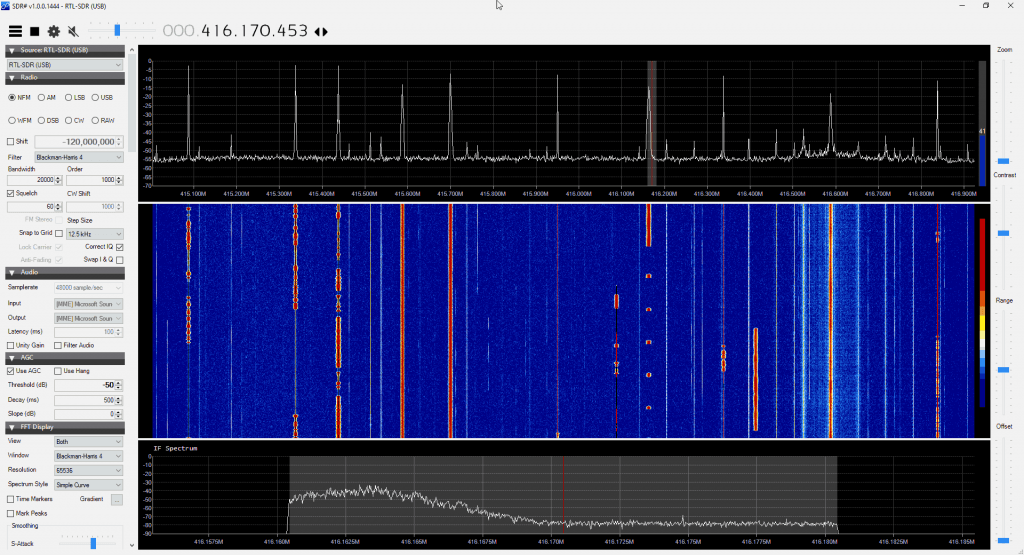Viewport: 1024px width, 555px height.
Task: Open the Gradient editor ellipsis button
Action: [x=116, y=499]
